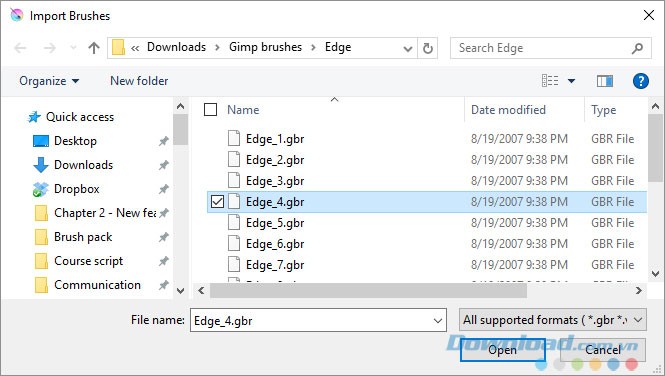Click the Edge_6.gbr file icon
The image size is (665, 376).
click(234, 243)
